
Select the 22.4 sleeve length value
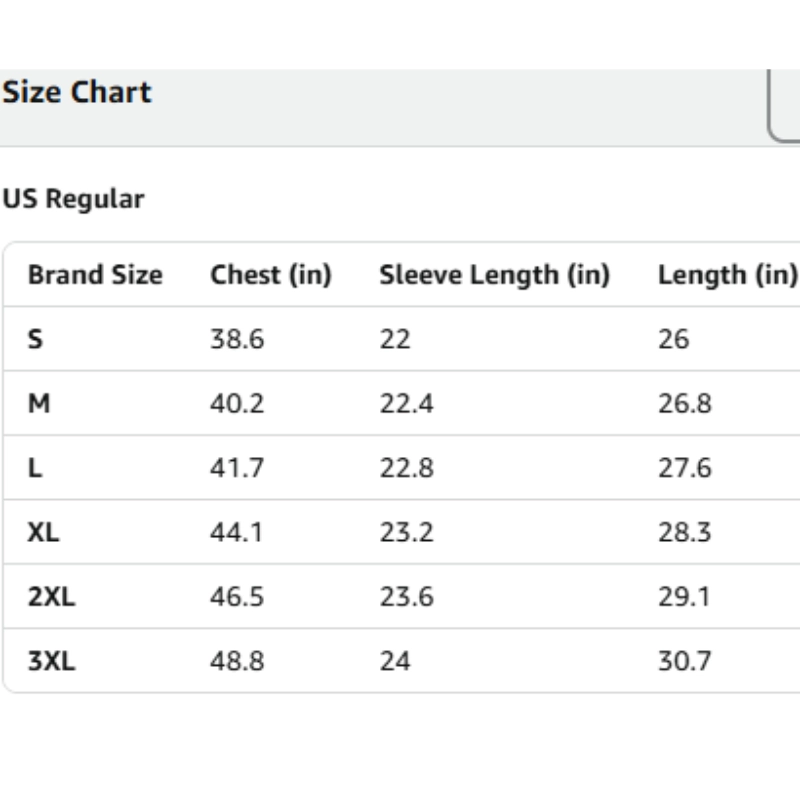click(406, 404)
